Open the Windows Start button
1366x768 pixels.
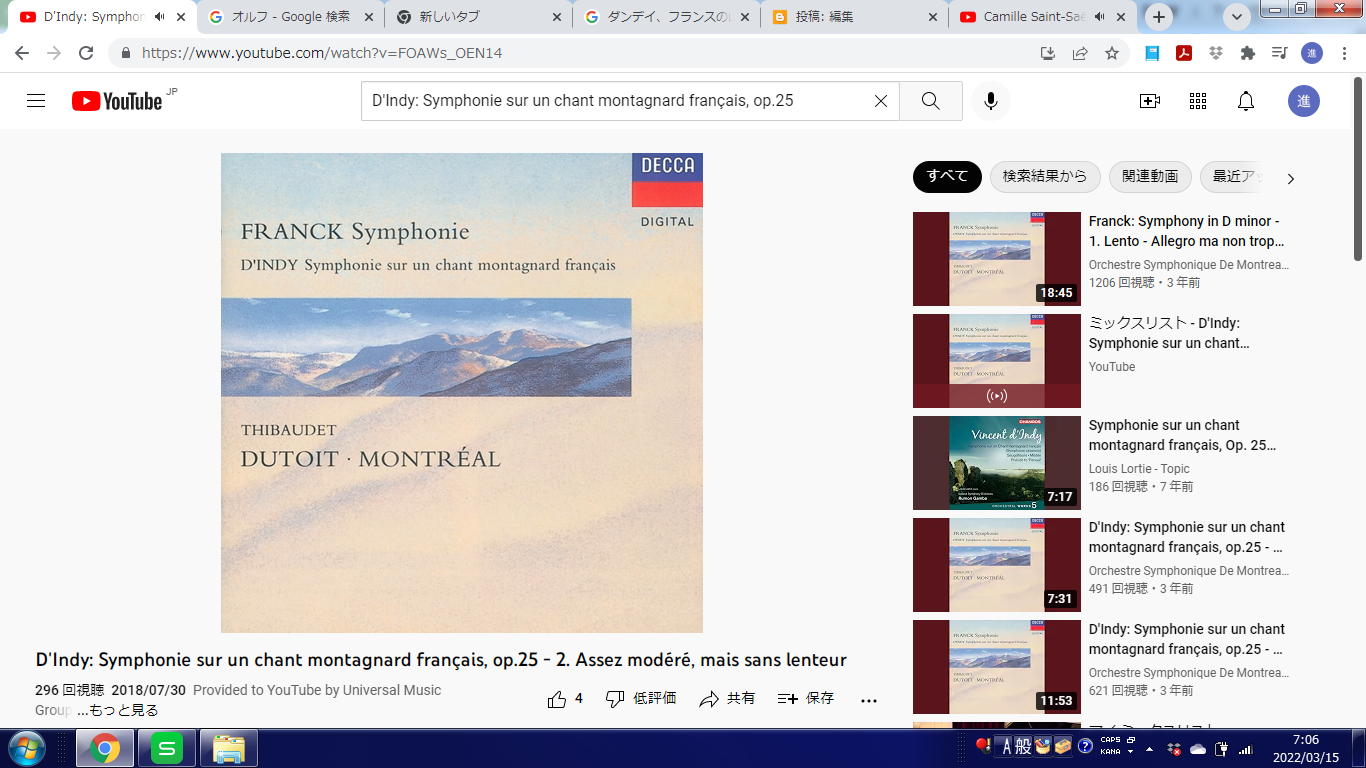click(26, 748)
